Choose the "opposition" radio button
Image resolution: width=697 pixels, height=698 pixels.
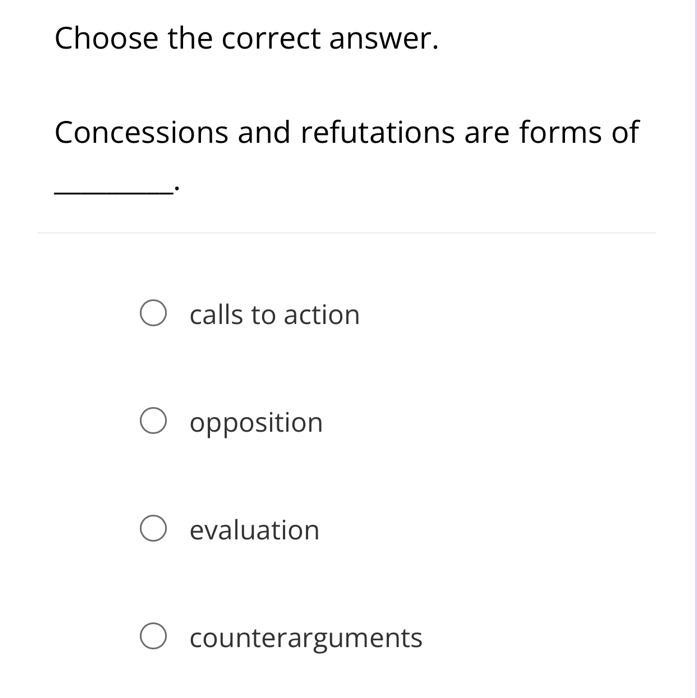pyautogui.click(x=153, y=422)
